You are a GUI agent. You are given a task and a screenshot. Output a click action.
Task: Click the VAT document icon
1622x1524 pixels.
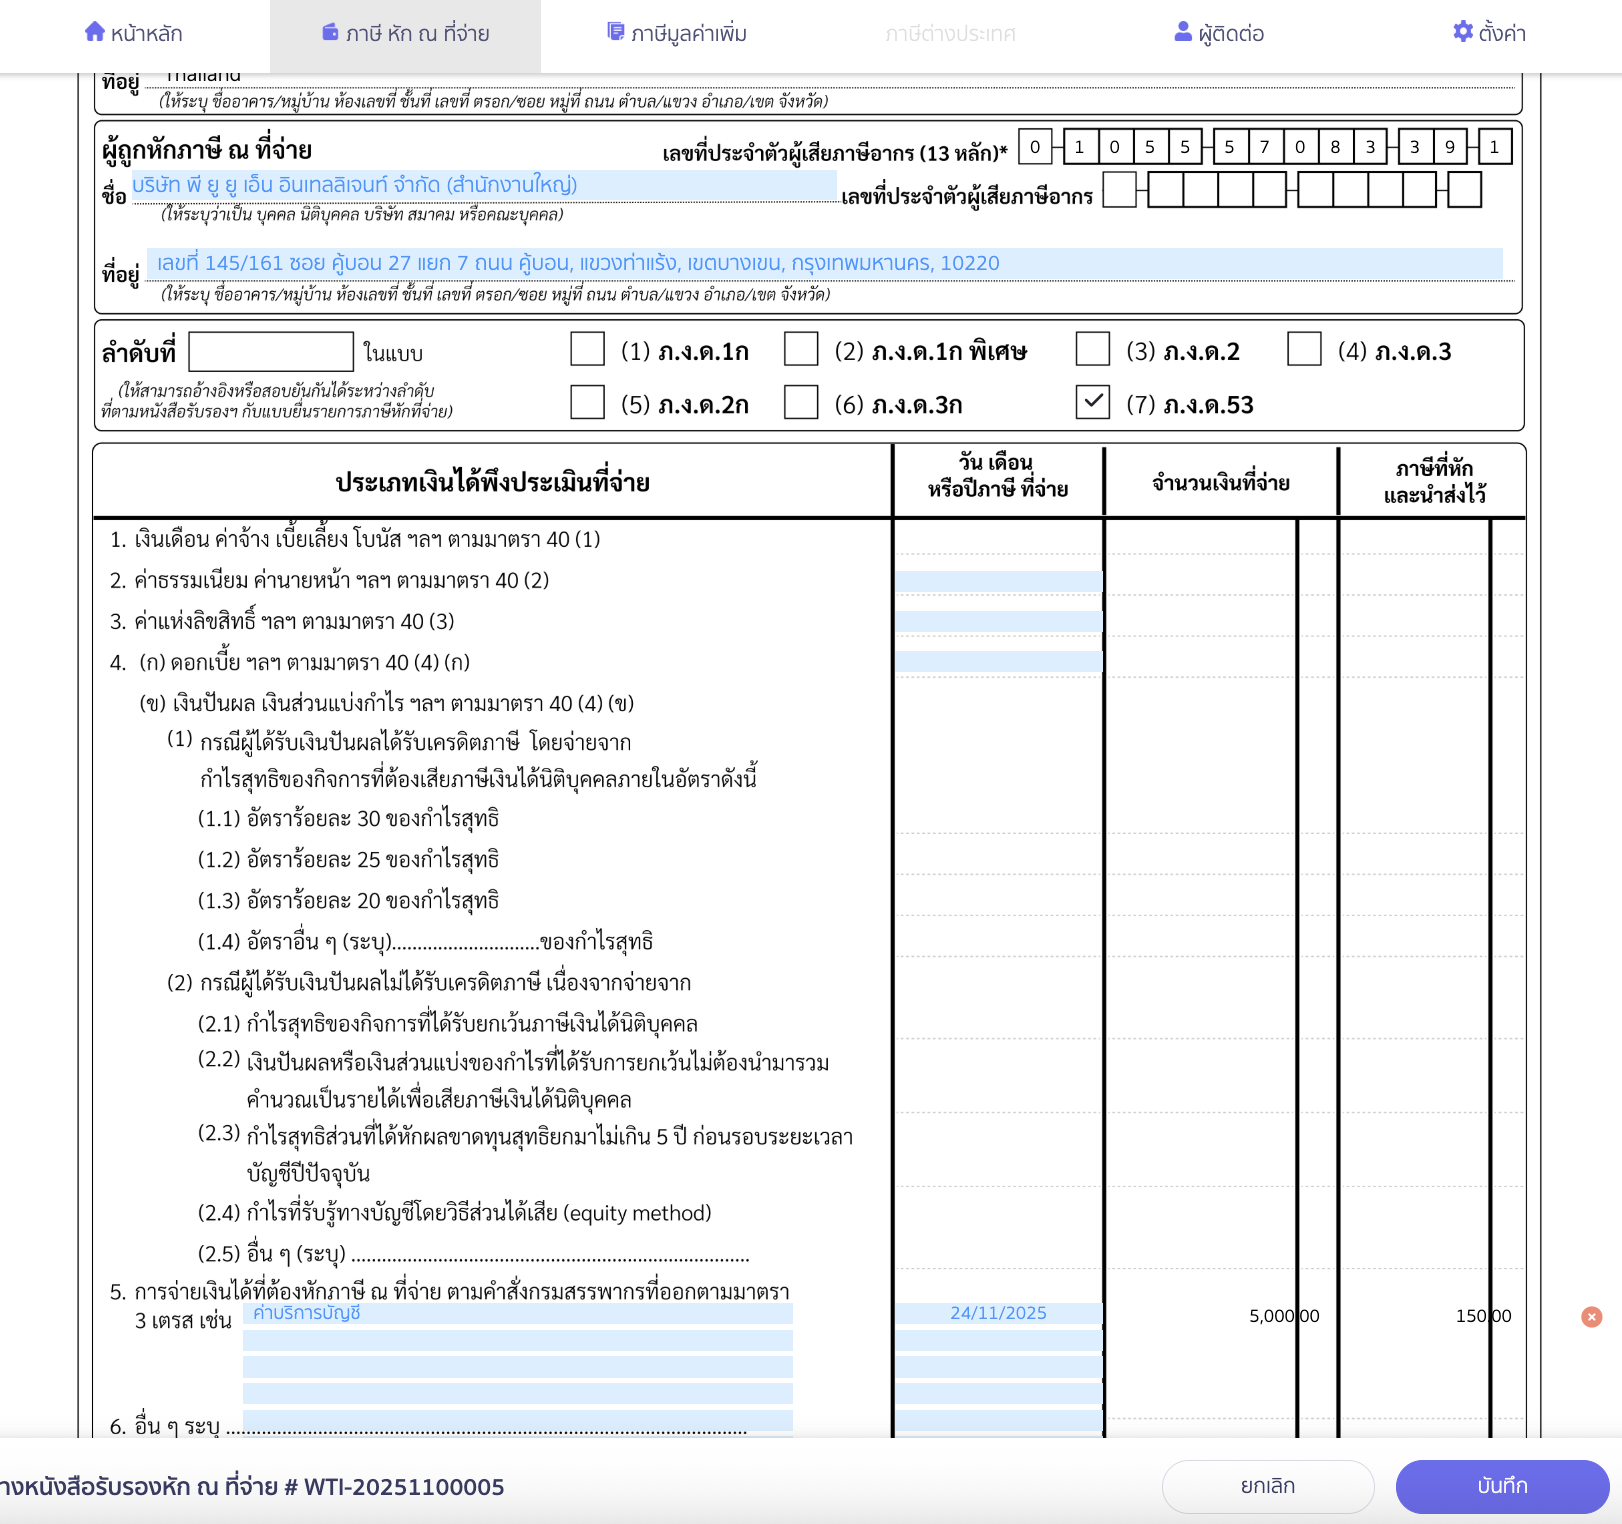616,32
